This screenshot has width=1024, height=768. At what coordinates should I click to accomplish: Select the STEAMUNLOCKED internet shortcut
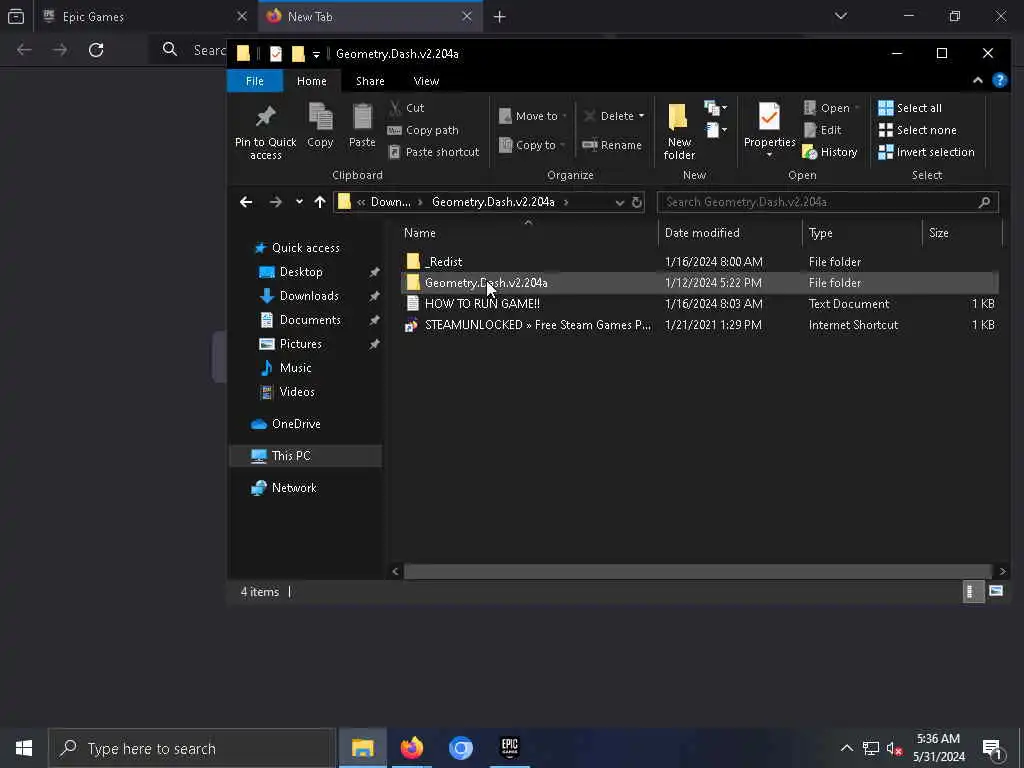[699, 325]
